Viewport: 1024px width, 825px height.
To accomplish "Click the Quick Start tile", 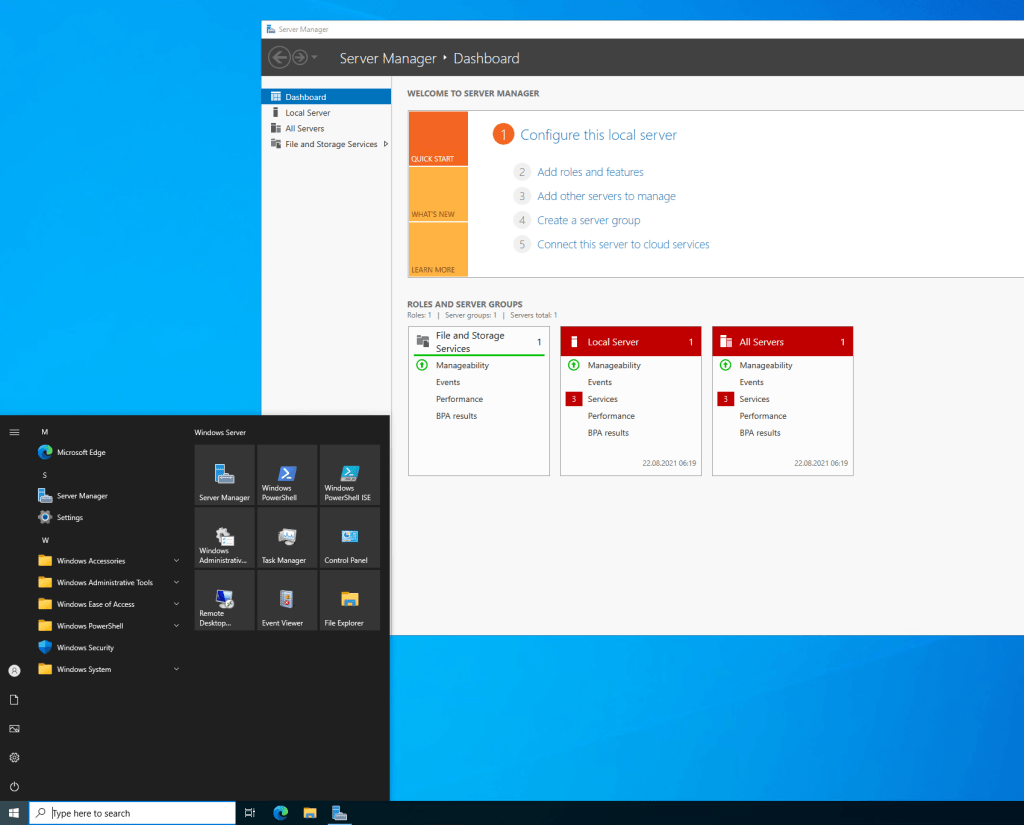I will 438,138.
